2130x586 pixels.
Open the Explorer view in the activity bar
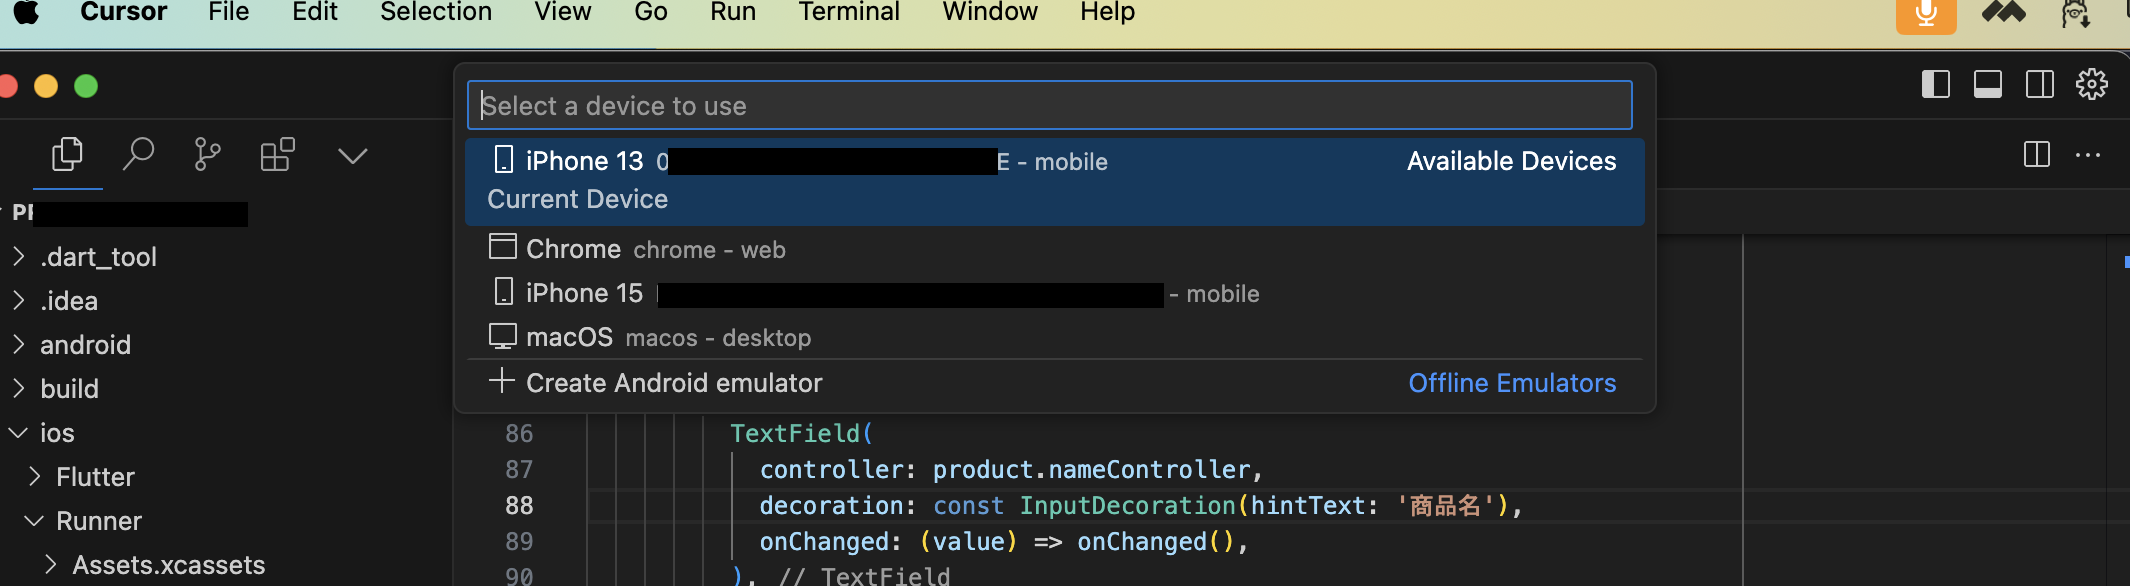(67, 154)
